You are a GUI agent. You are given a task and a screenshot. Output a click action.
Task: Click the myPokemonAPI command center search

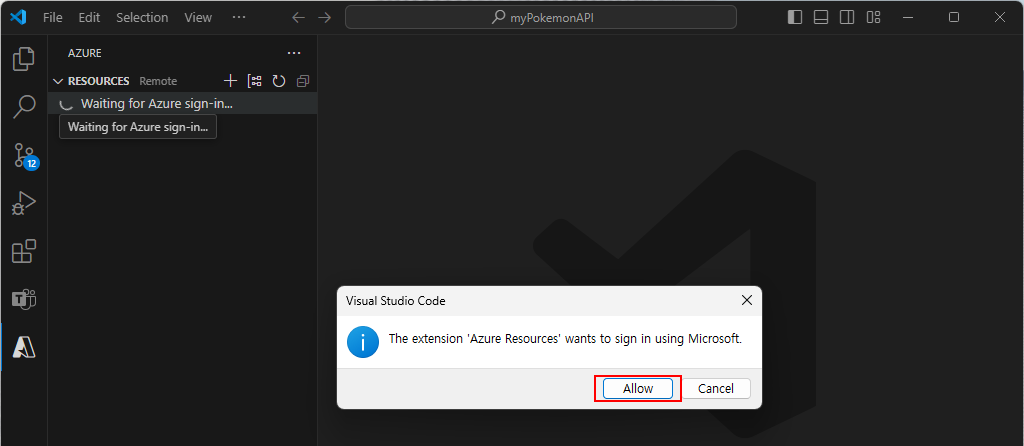point(541,18)
